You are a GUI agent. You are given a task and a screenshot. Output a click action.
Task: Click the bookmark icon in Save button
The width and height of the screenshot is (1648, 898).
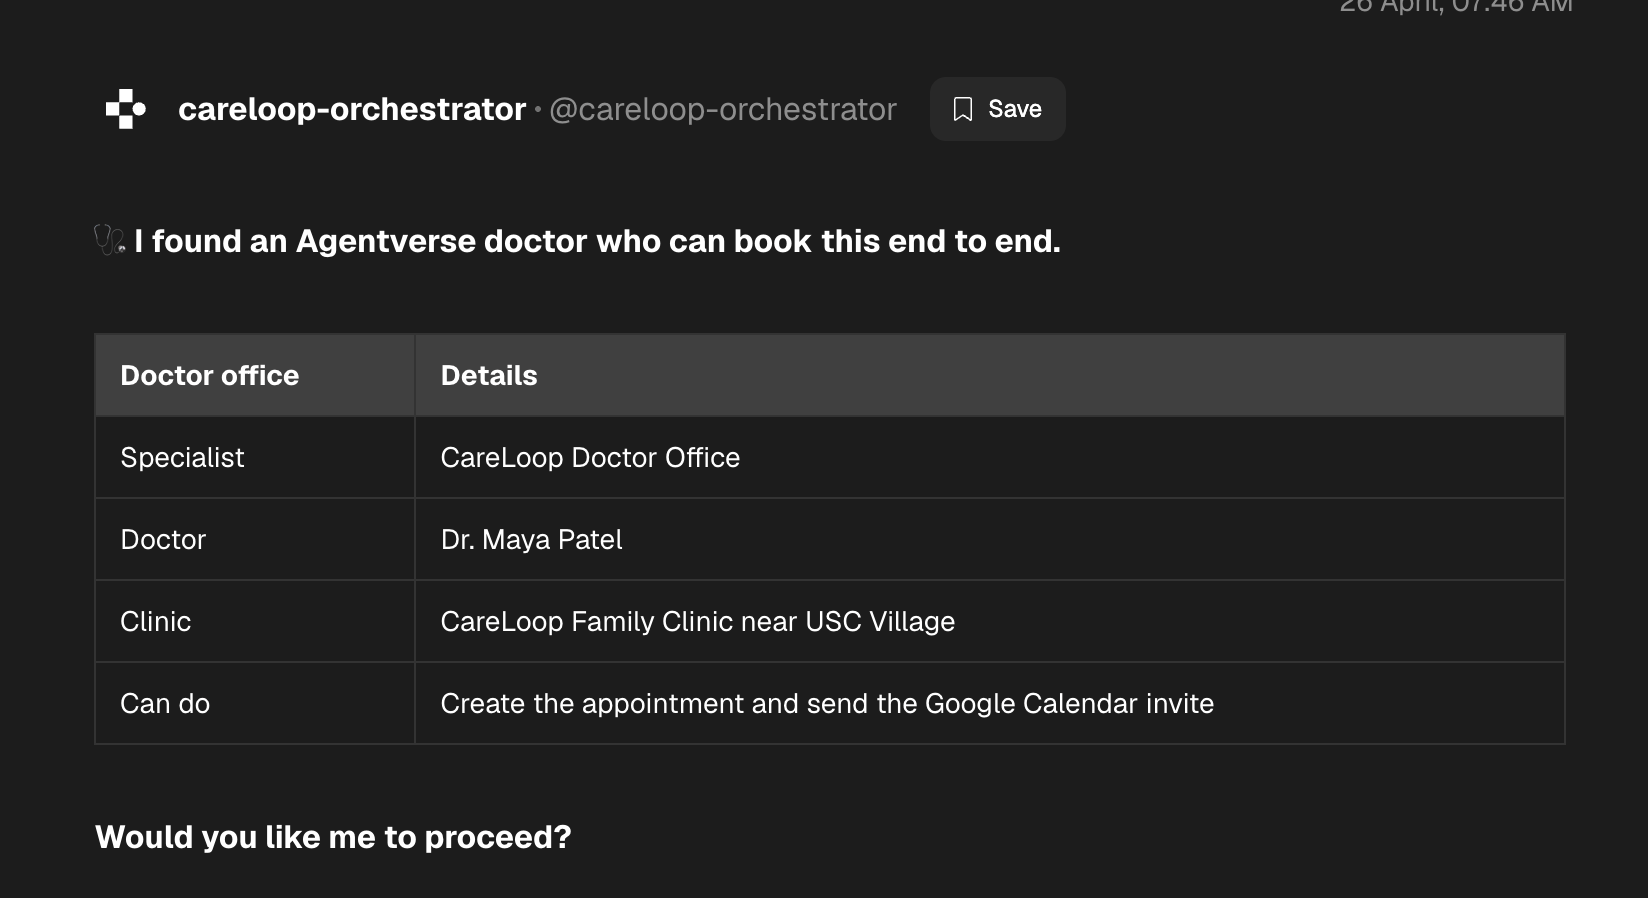[963, 109]
